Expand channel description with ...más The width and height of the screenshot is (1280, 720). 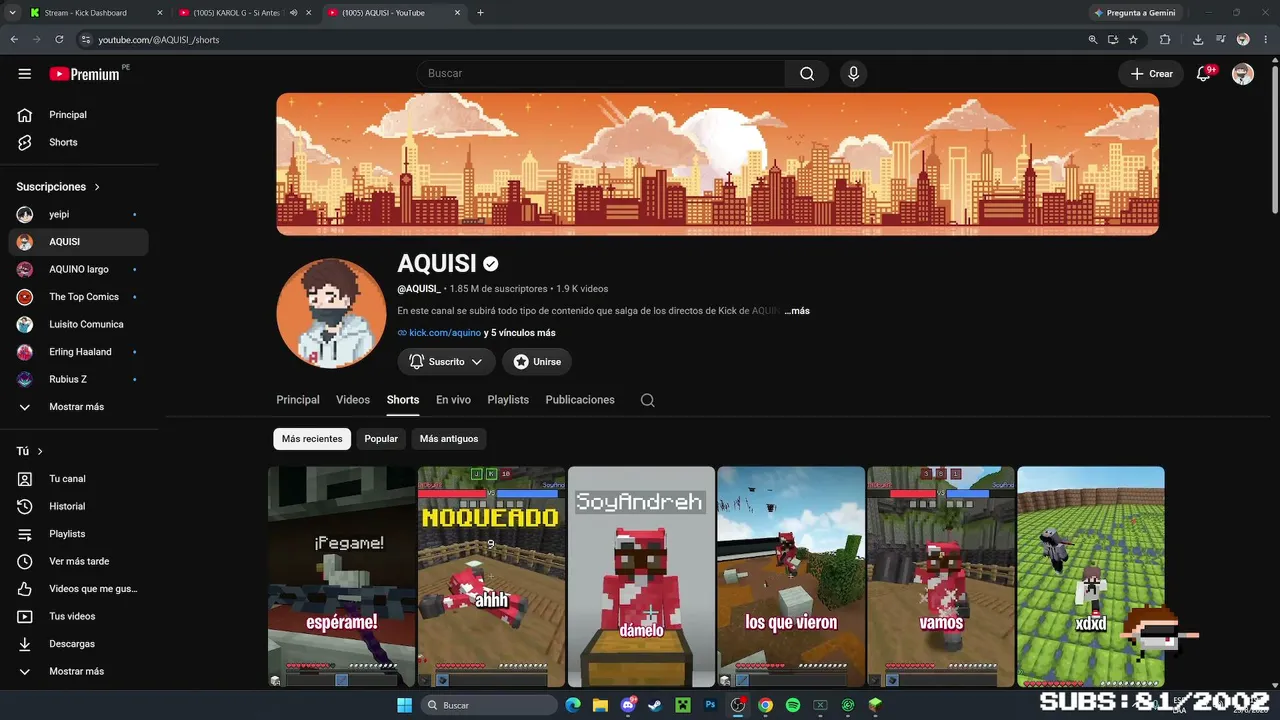coord(797,311)
